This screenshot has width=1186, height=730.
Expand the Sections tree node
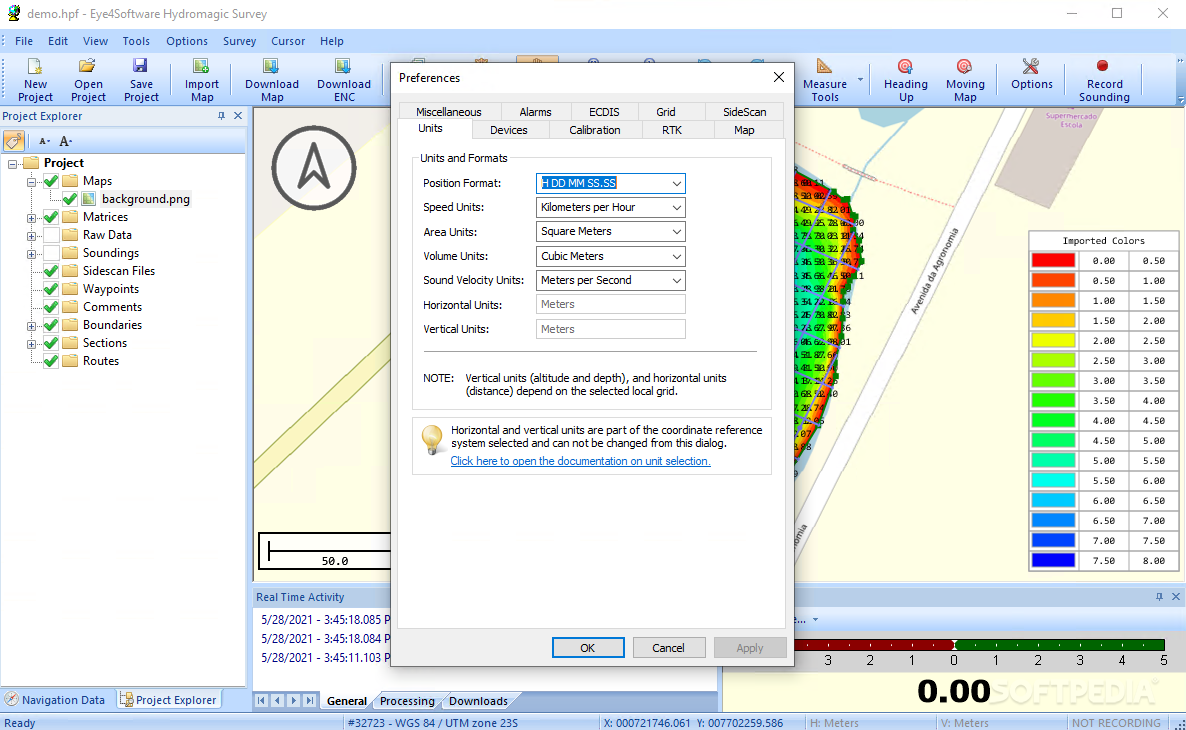[x=31, y=344]
